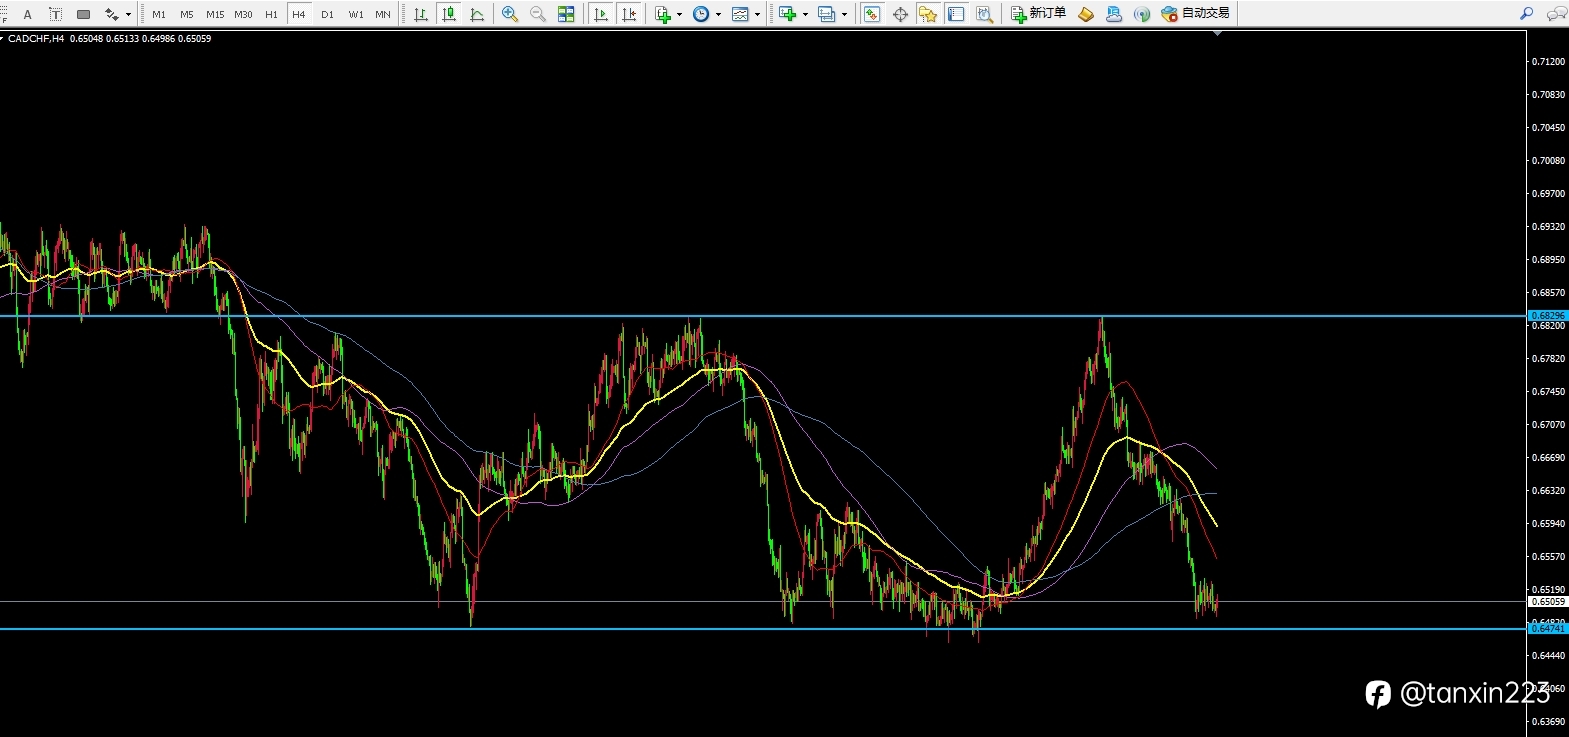The height and width of the screenshot is (737, 1569).
Task: Open the chart templates button
Action: [740, 14]
